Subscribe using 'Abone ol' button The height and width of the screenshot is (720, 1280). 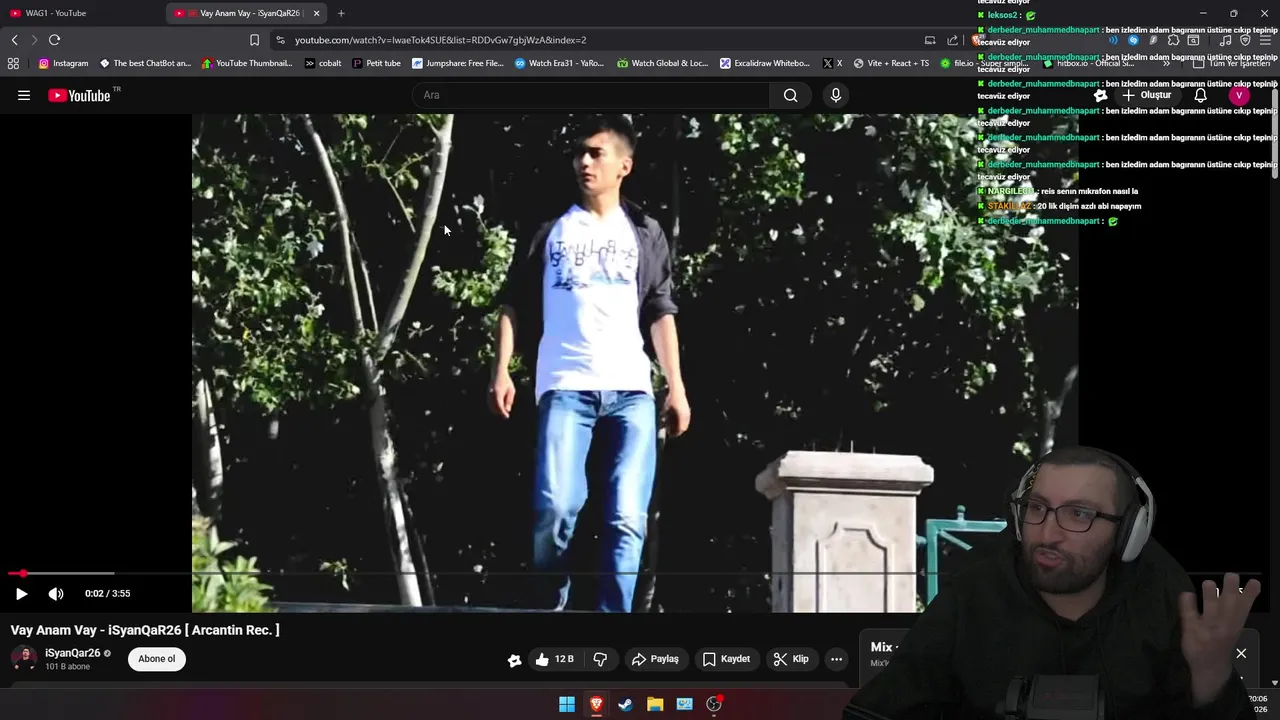156,659
